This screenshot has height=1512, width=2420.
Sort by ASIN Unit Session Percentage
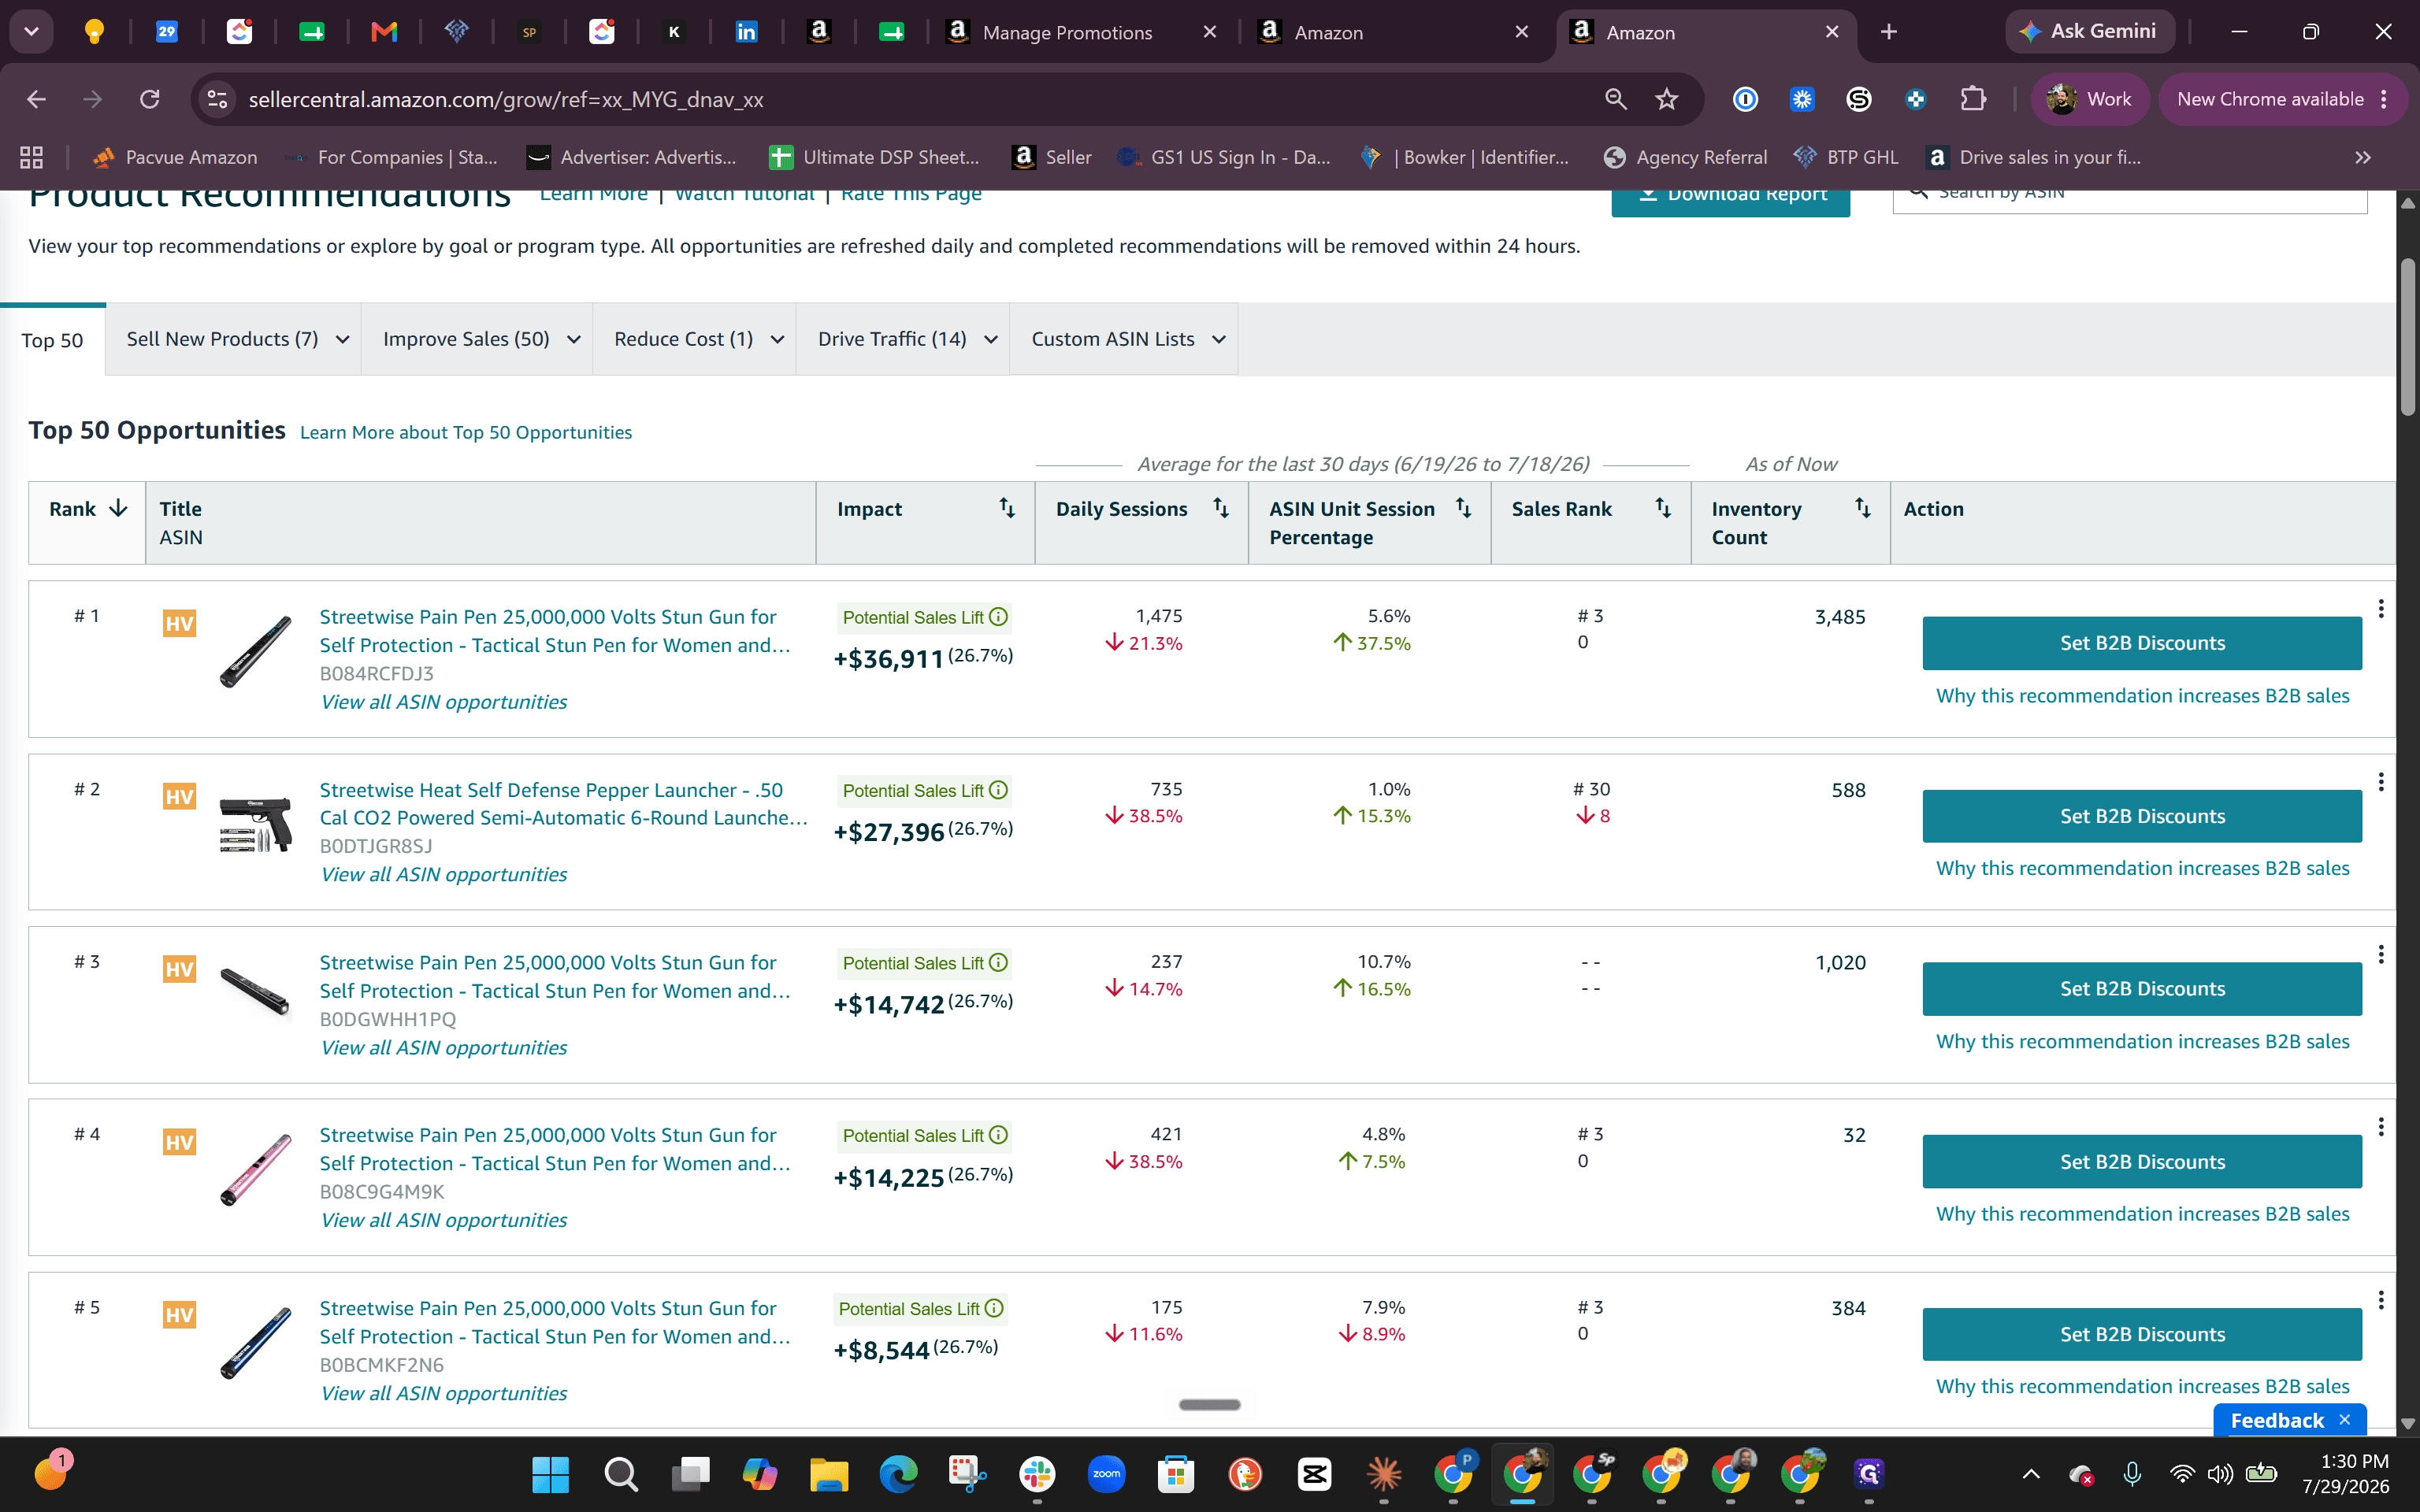(x=1463, y=508)
